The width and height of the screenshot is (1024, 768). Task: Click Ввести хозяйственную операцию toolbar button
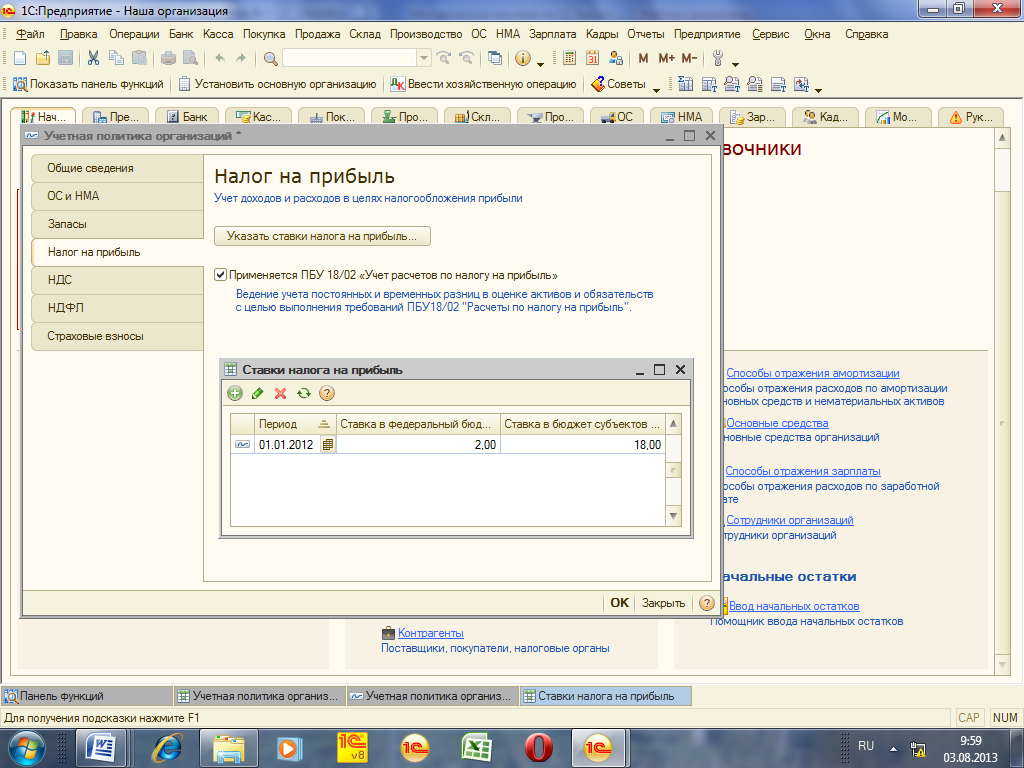pyautogui.click(x=483, y=84)
